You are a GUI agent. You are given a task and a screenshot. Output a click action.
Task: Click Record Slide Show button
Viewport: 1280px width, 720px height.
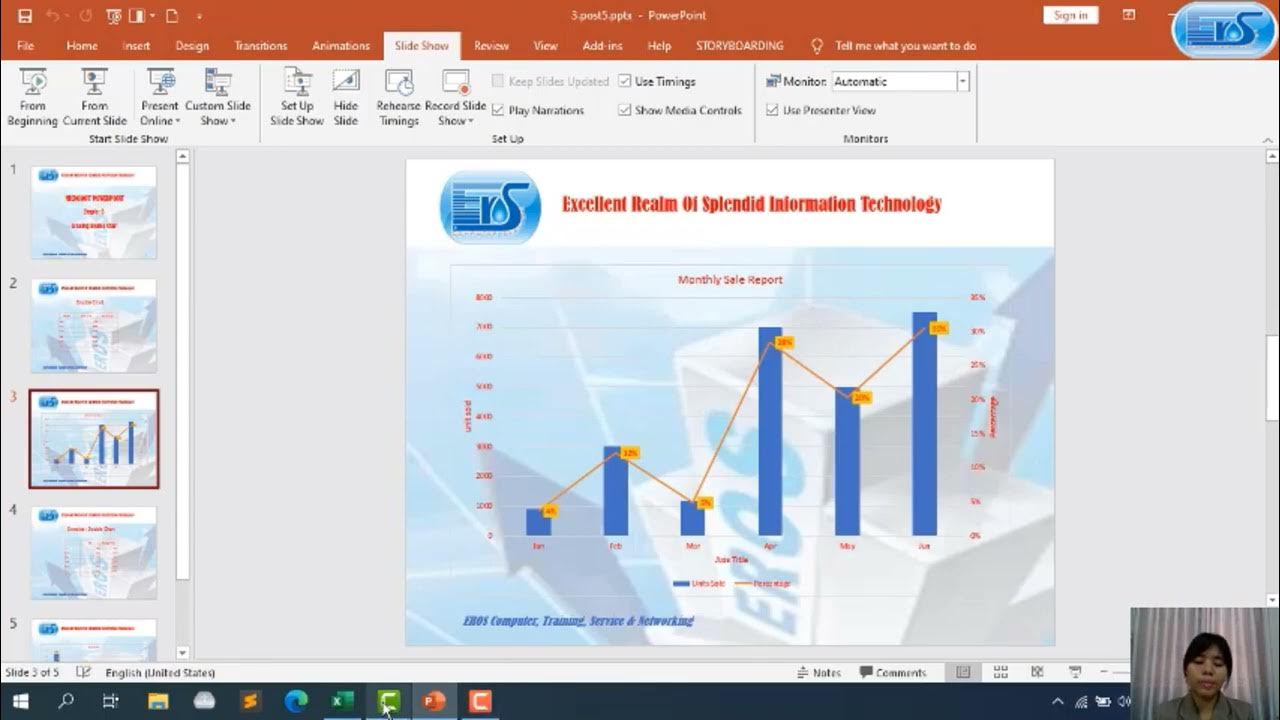(455, 99)
